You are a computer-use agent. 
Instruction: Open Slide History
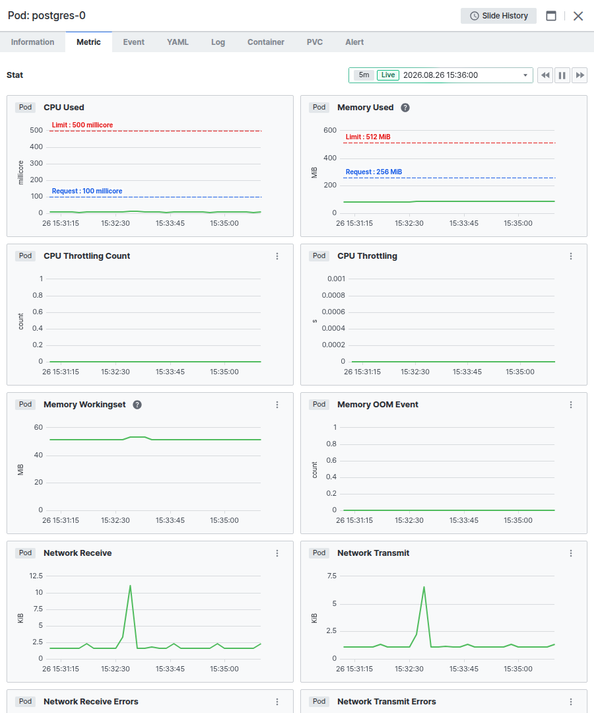[498, 16]
